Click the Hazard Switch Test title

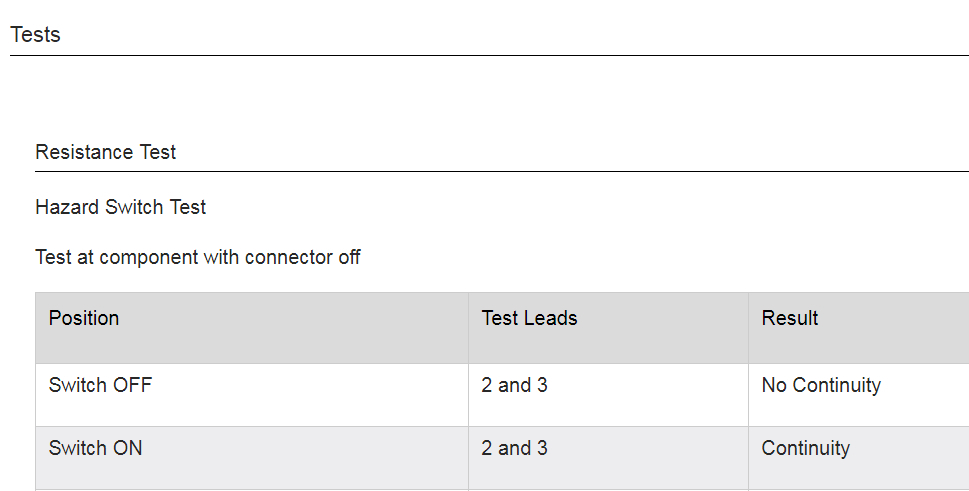point(120,208)
